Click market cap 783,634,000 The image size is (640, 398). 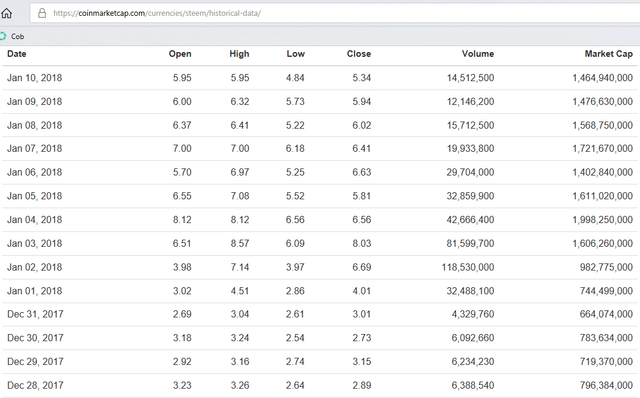coord(606,338)
